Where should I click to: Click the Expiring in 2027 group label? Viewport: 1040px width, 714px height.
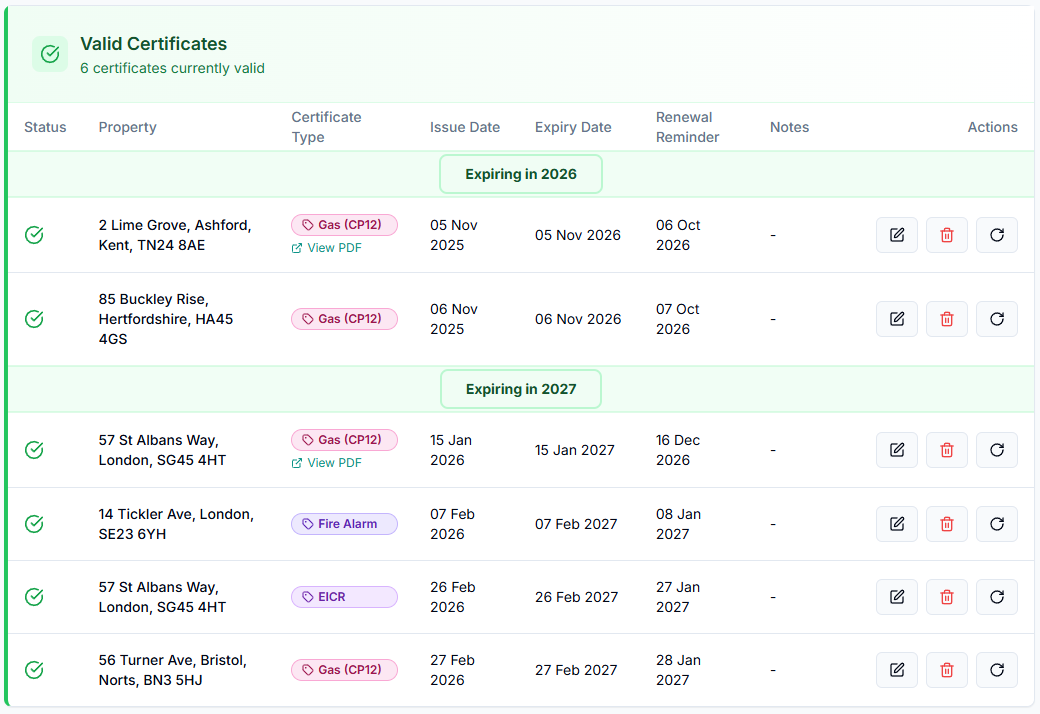(521, 389)
